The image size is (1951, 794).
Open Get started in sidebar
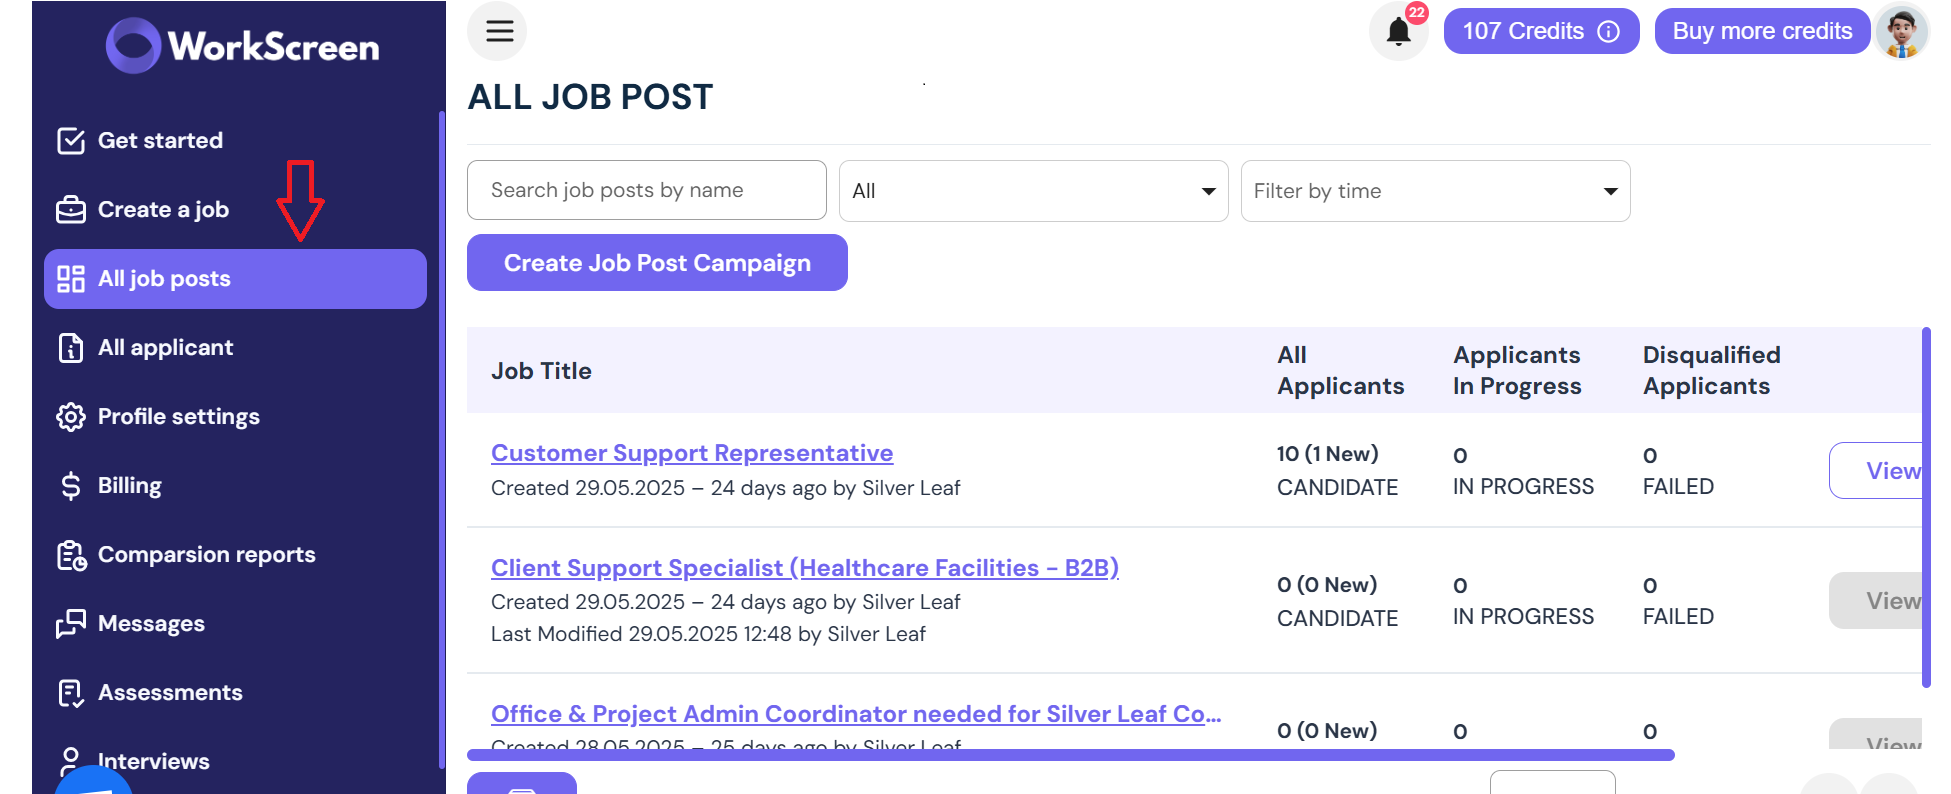coord(235,141)
